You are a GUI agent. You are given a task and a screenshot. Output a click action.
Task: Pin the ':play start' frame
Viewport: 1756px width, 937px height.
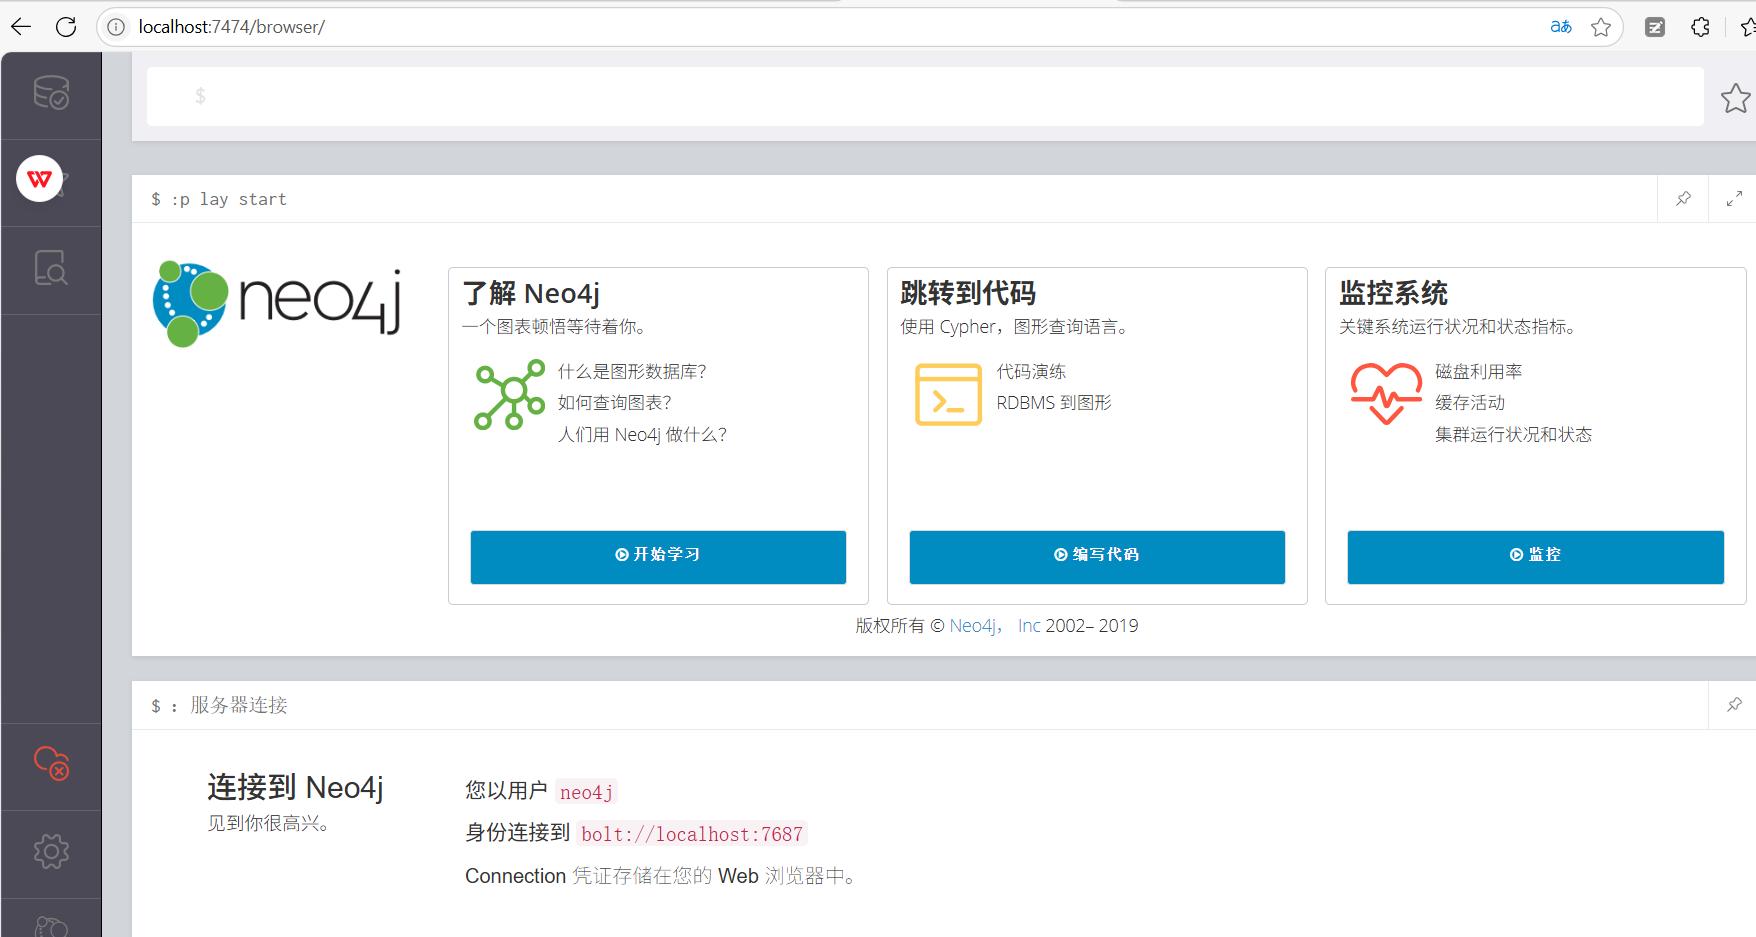tap(1684, 198)
